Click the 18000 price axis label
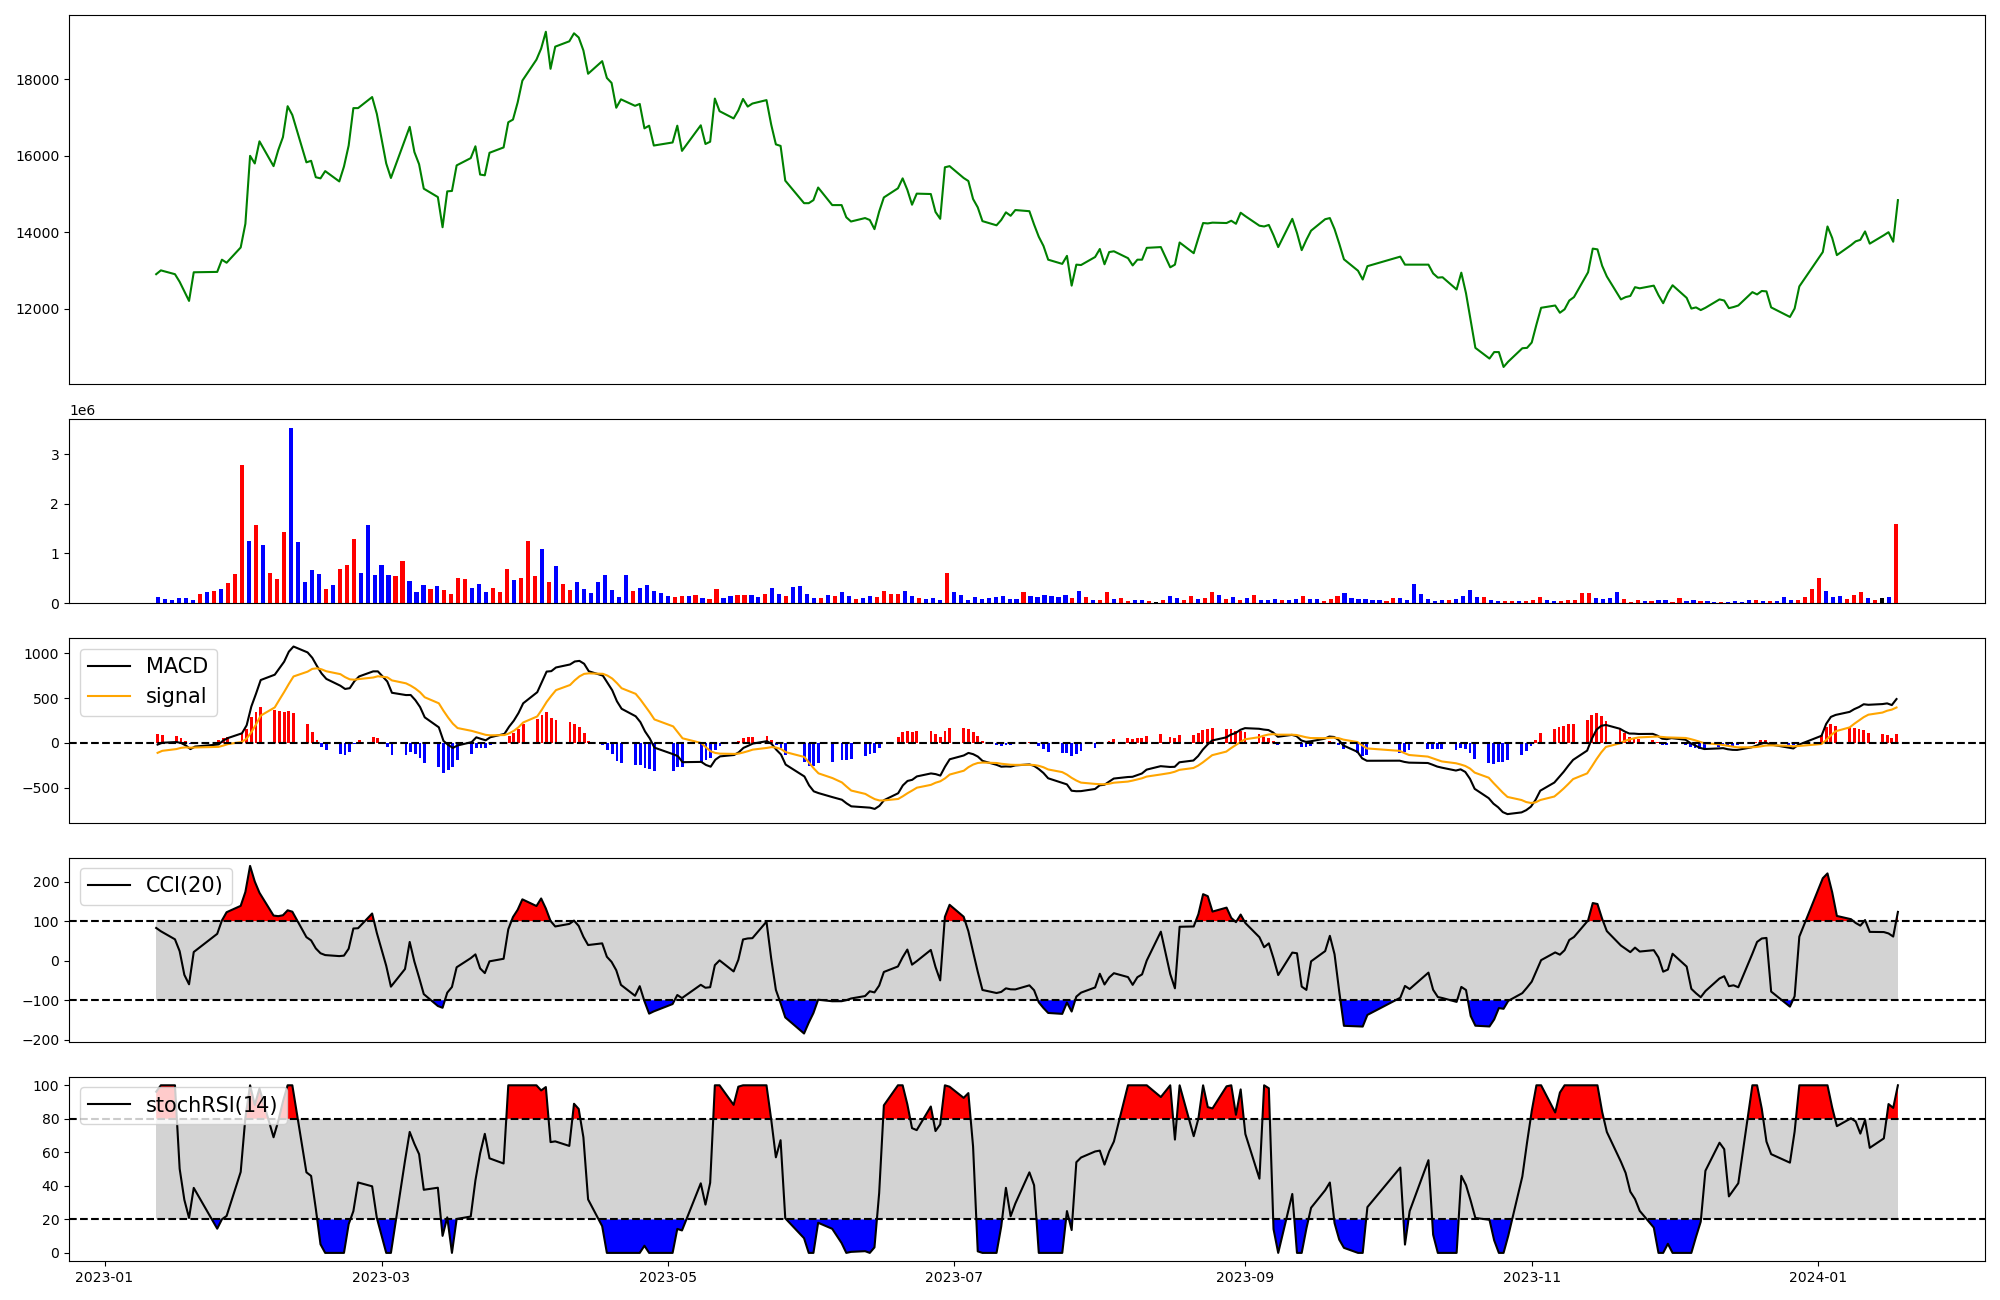 coord(37,80)
